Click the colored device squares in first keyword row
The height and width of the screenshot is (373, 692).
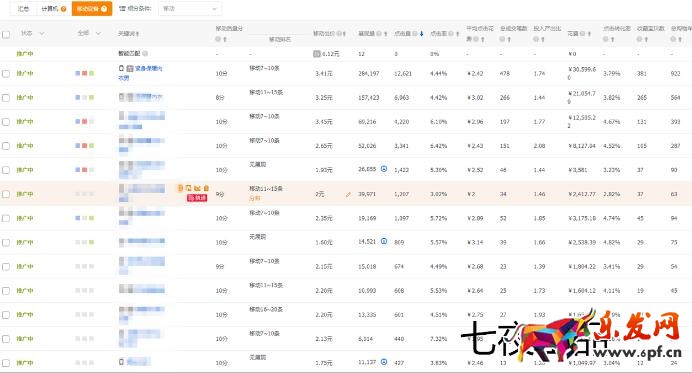tap(84, 73)
